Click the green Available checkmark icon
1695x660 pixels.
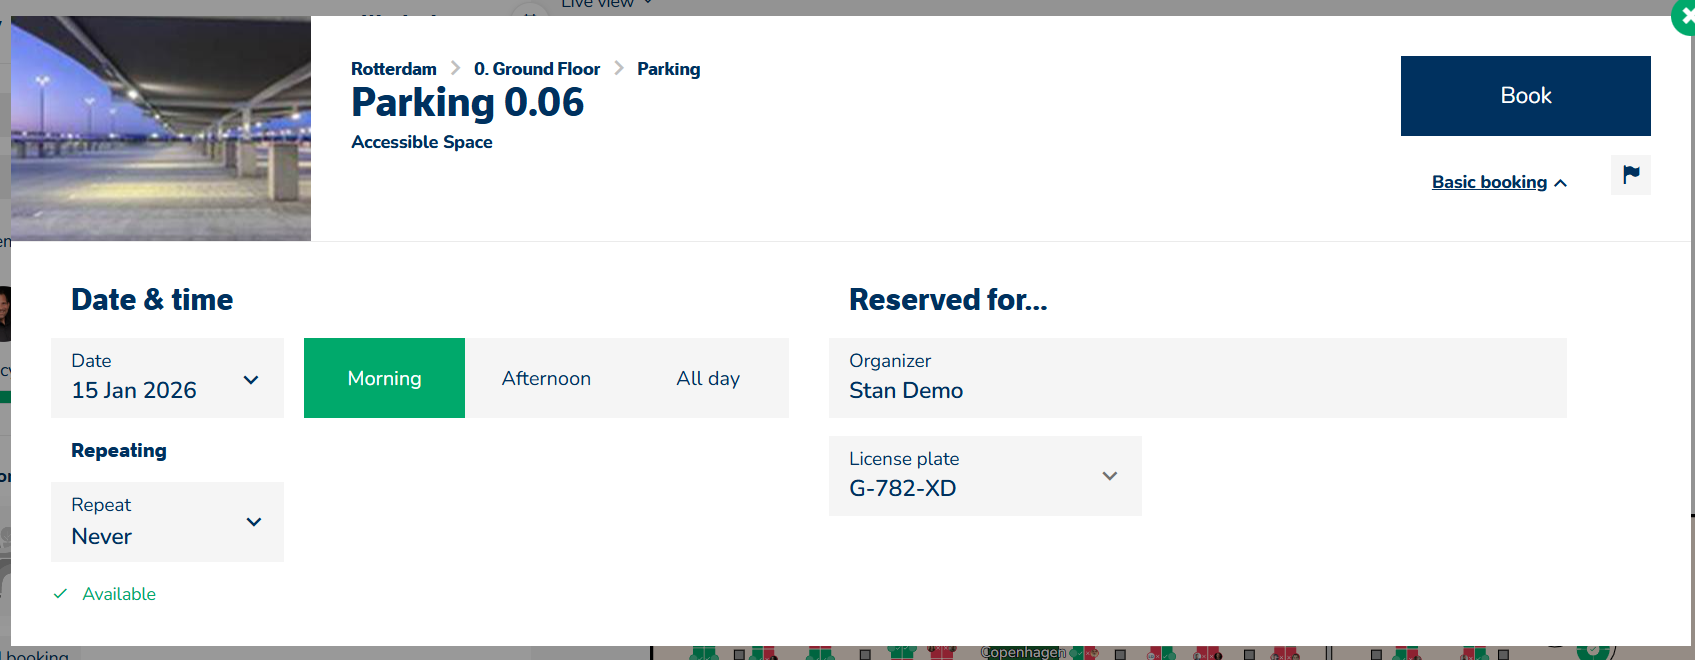click(x=61, y=594)
